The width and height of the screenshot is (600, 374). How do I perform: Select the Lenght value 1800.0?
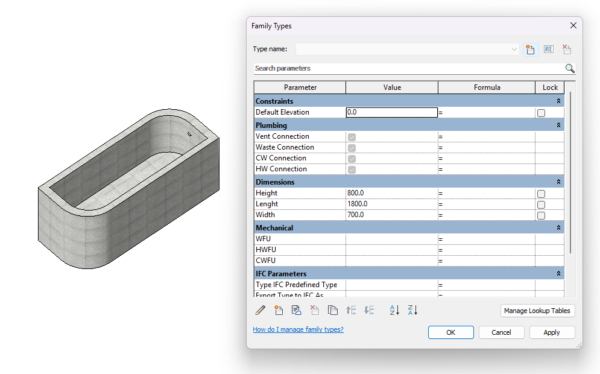point(357,204)
